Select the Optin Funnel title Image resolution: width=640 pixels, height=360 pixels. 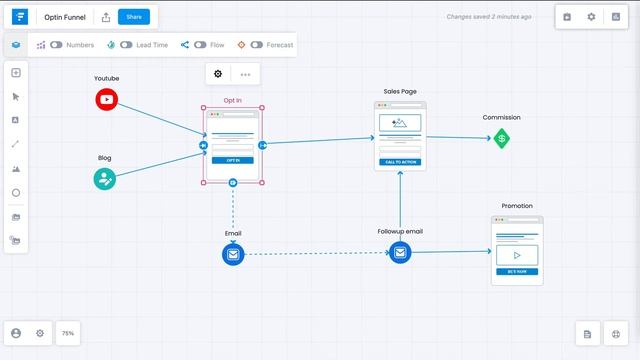point(65,17)
